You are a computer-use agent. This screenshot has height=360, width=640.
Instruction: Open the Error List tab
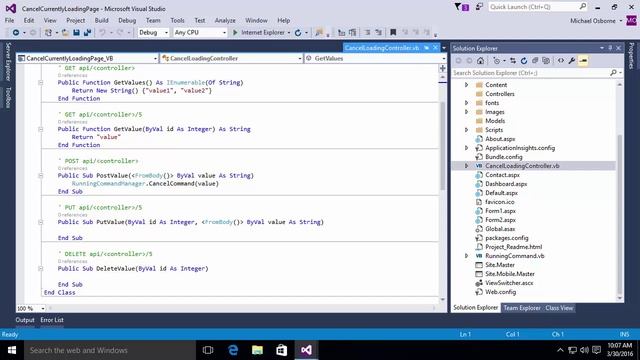point(52,320)
